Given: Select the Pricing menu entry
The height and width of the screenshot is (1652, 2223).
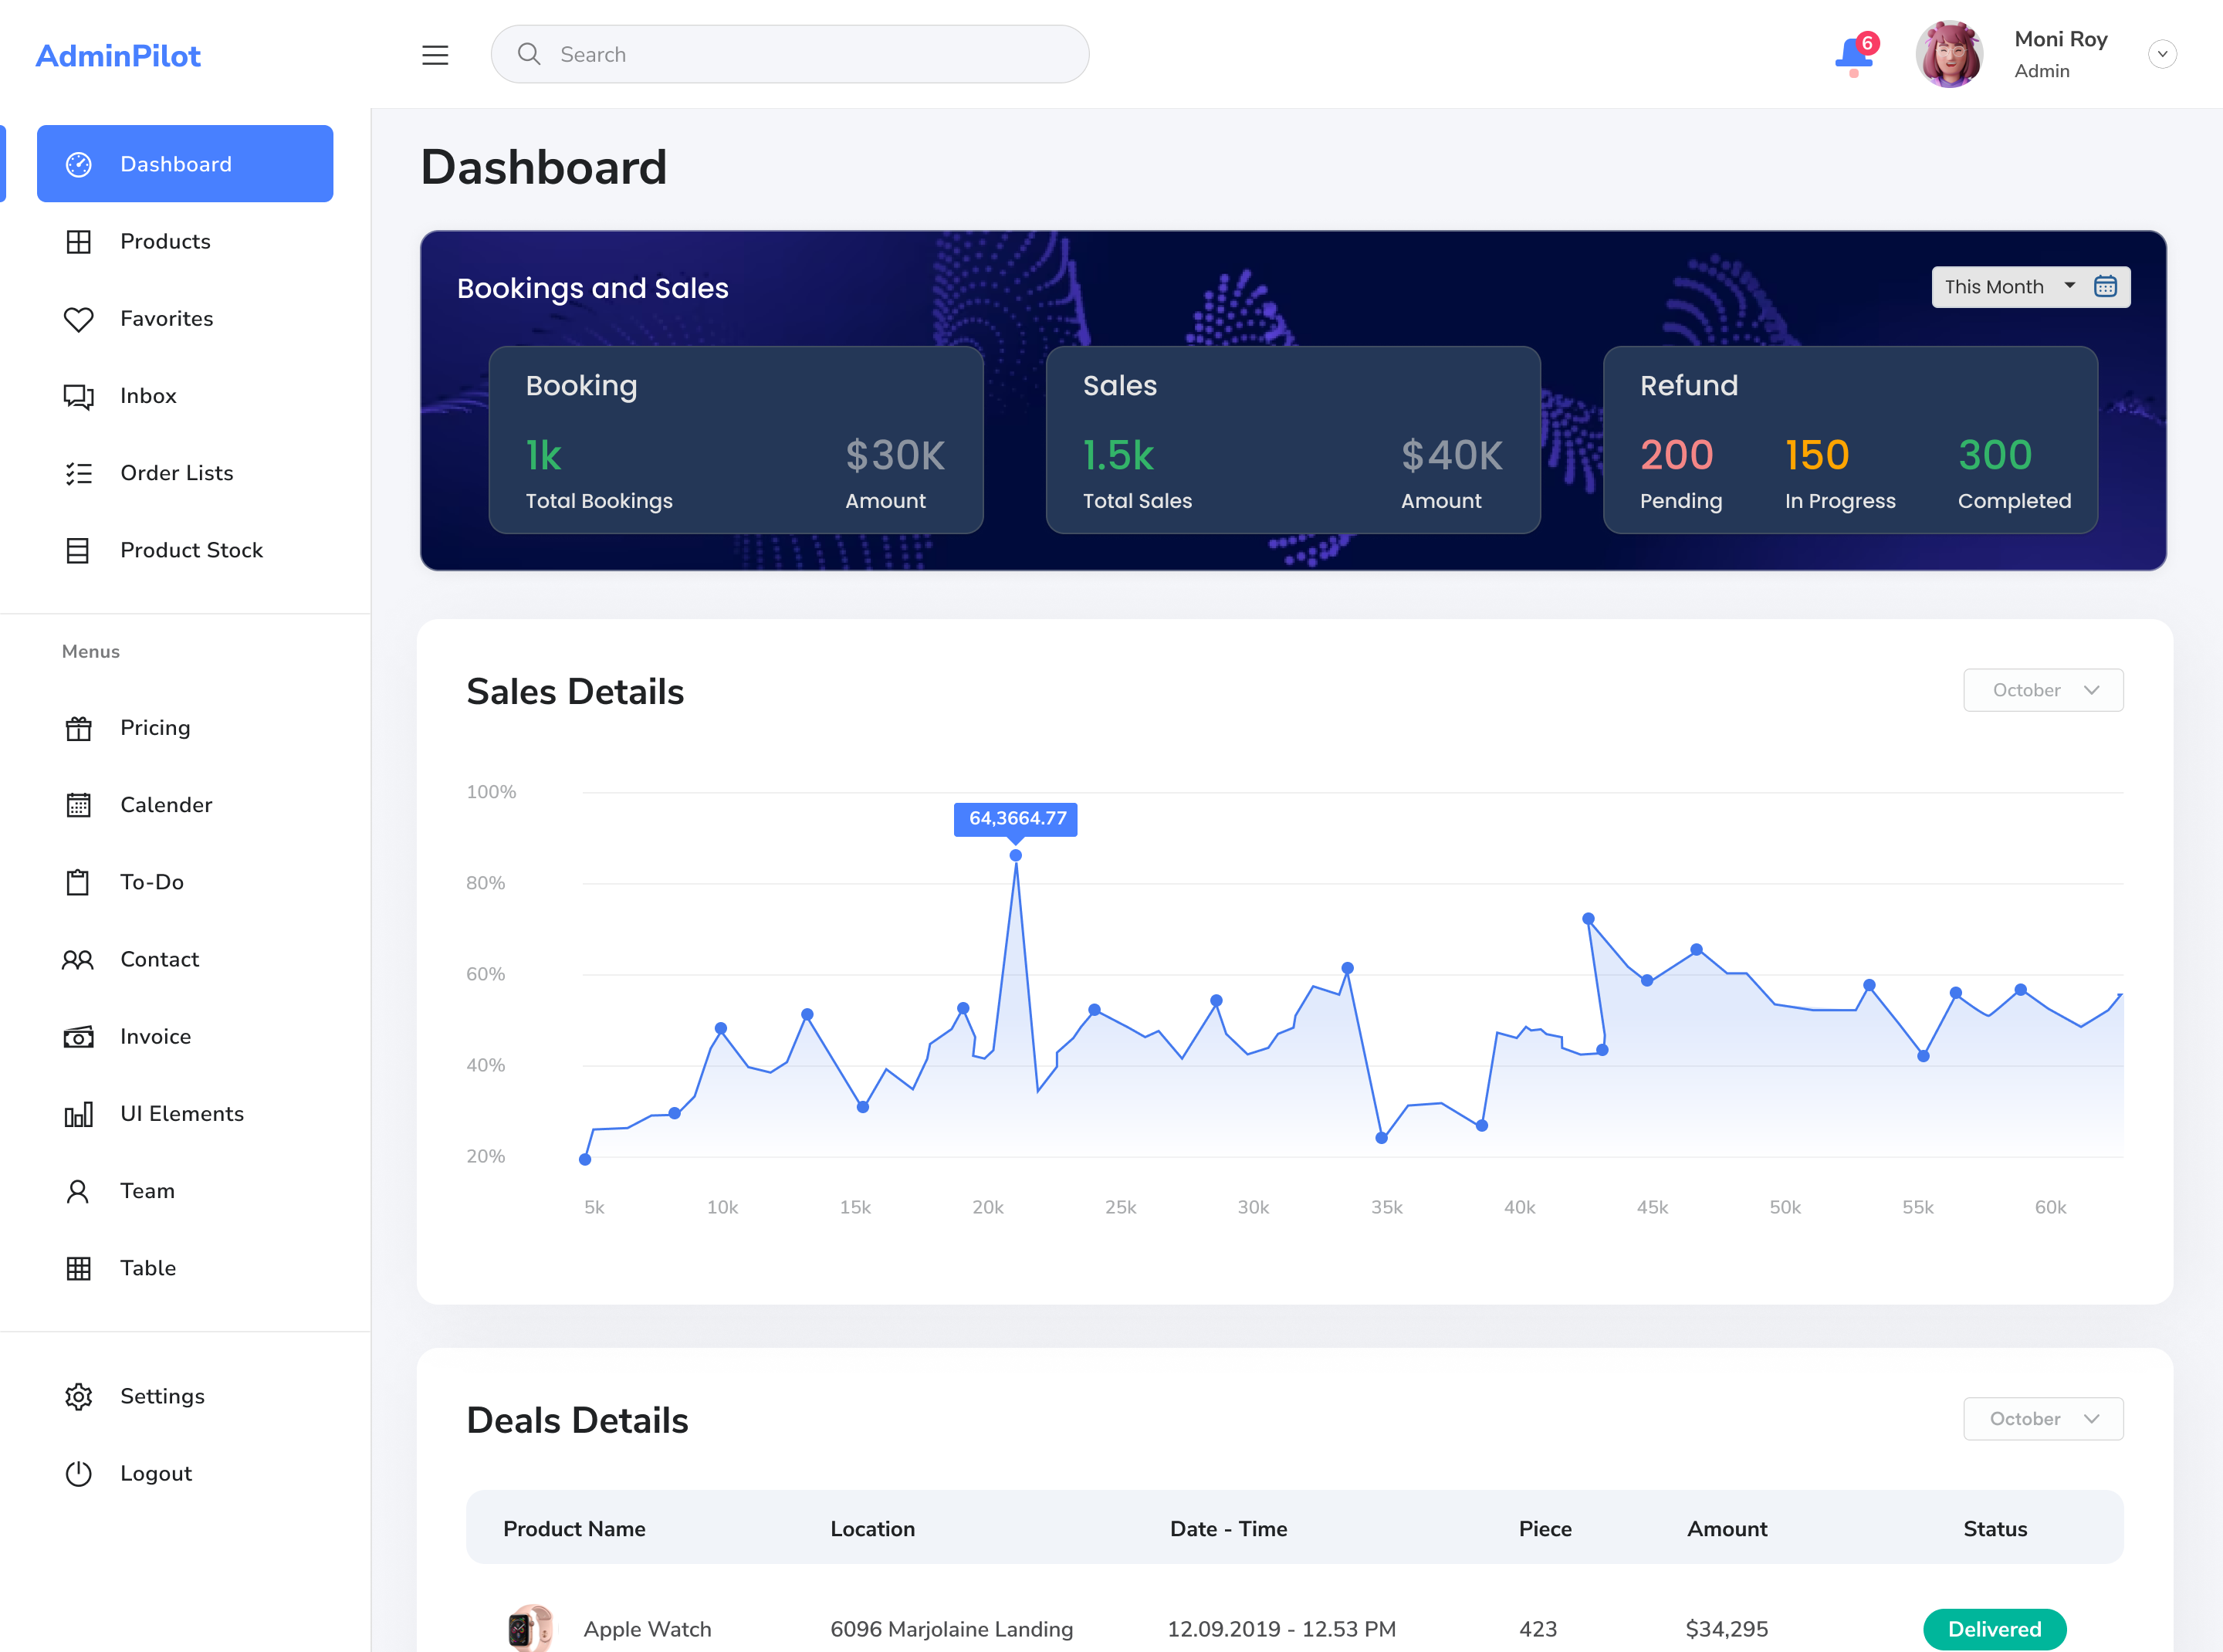Looking at the screenshot, I should click(79, 727).
